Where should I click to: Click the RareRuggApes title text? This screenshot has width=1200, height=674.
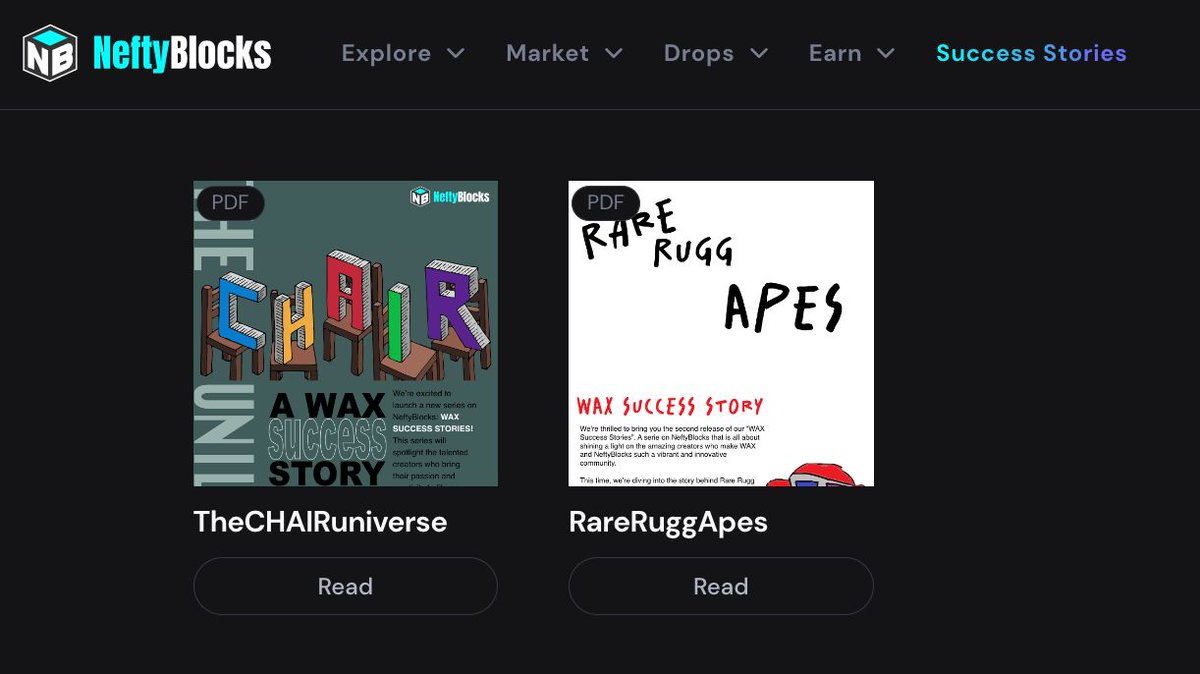click(x=668, y=521)
